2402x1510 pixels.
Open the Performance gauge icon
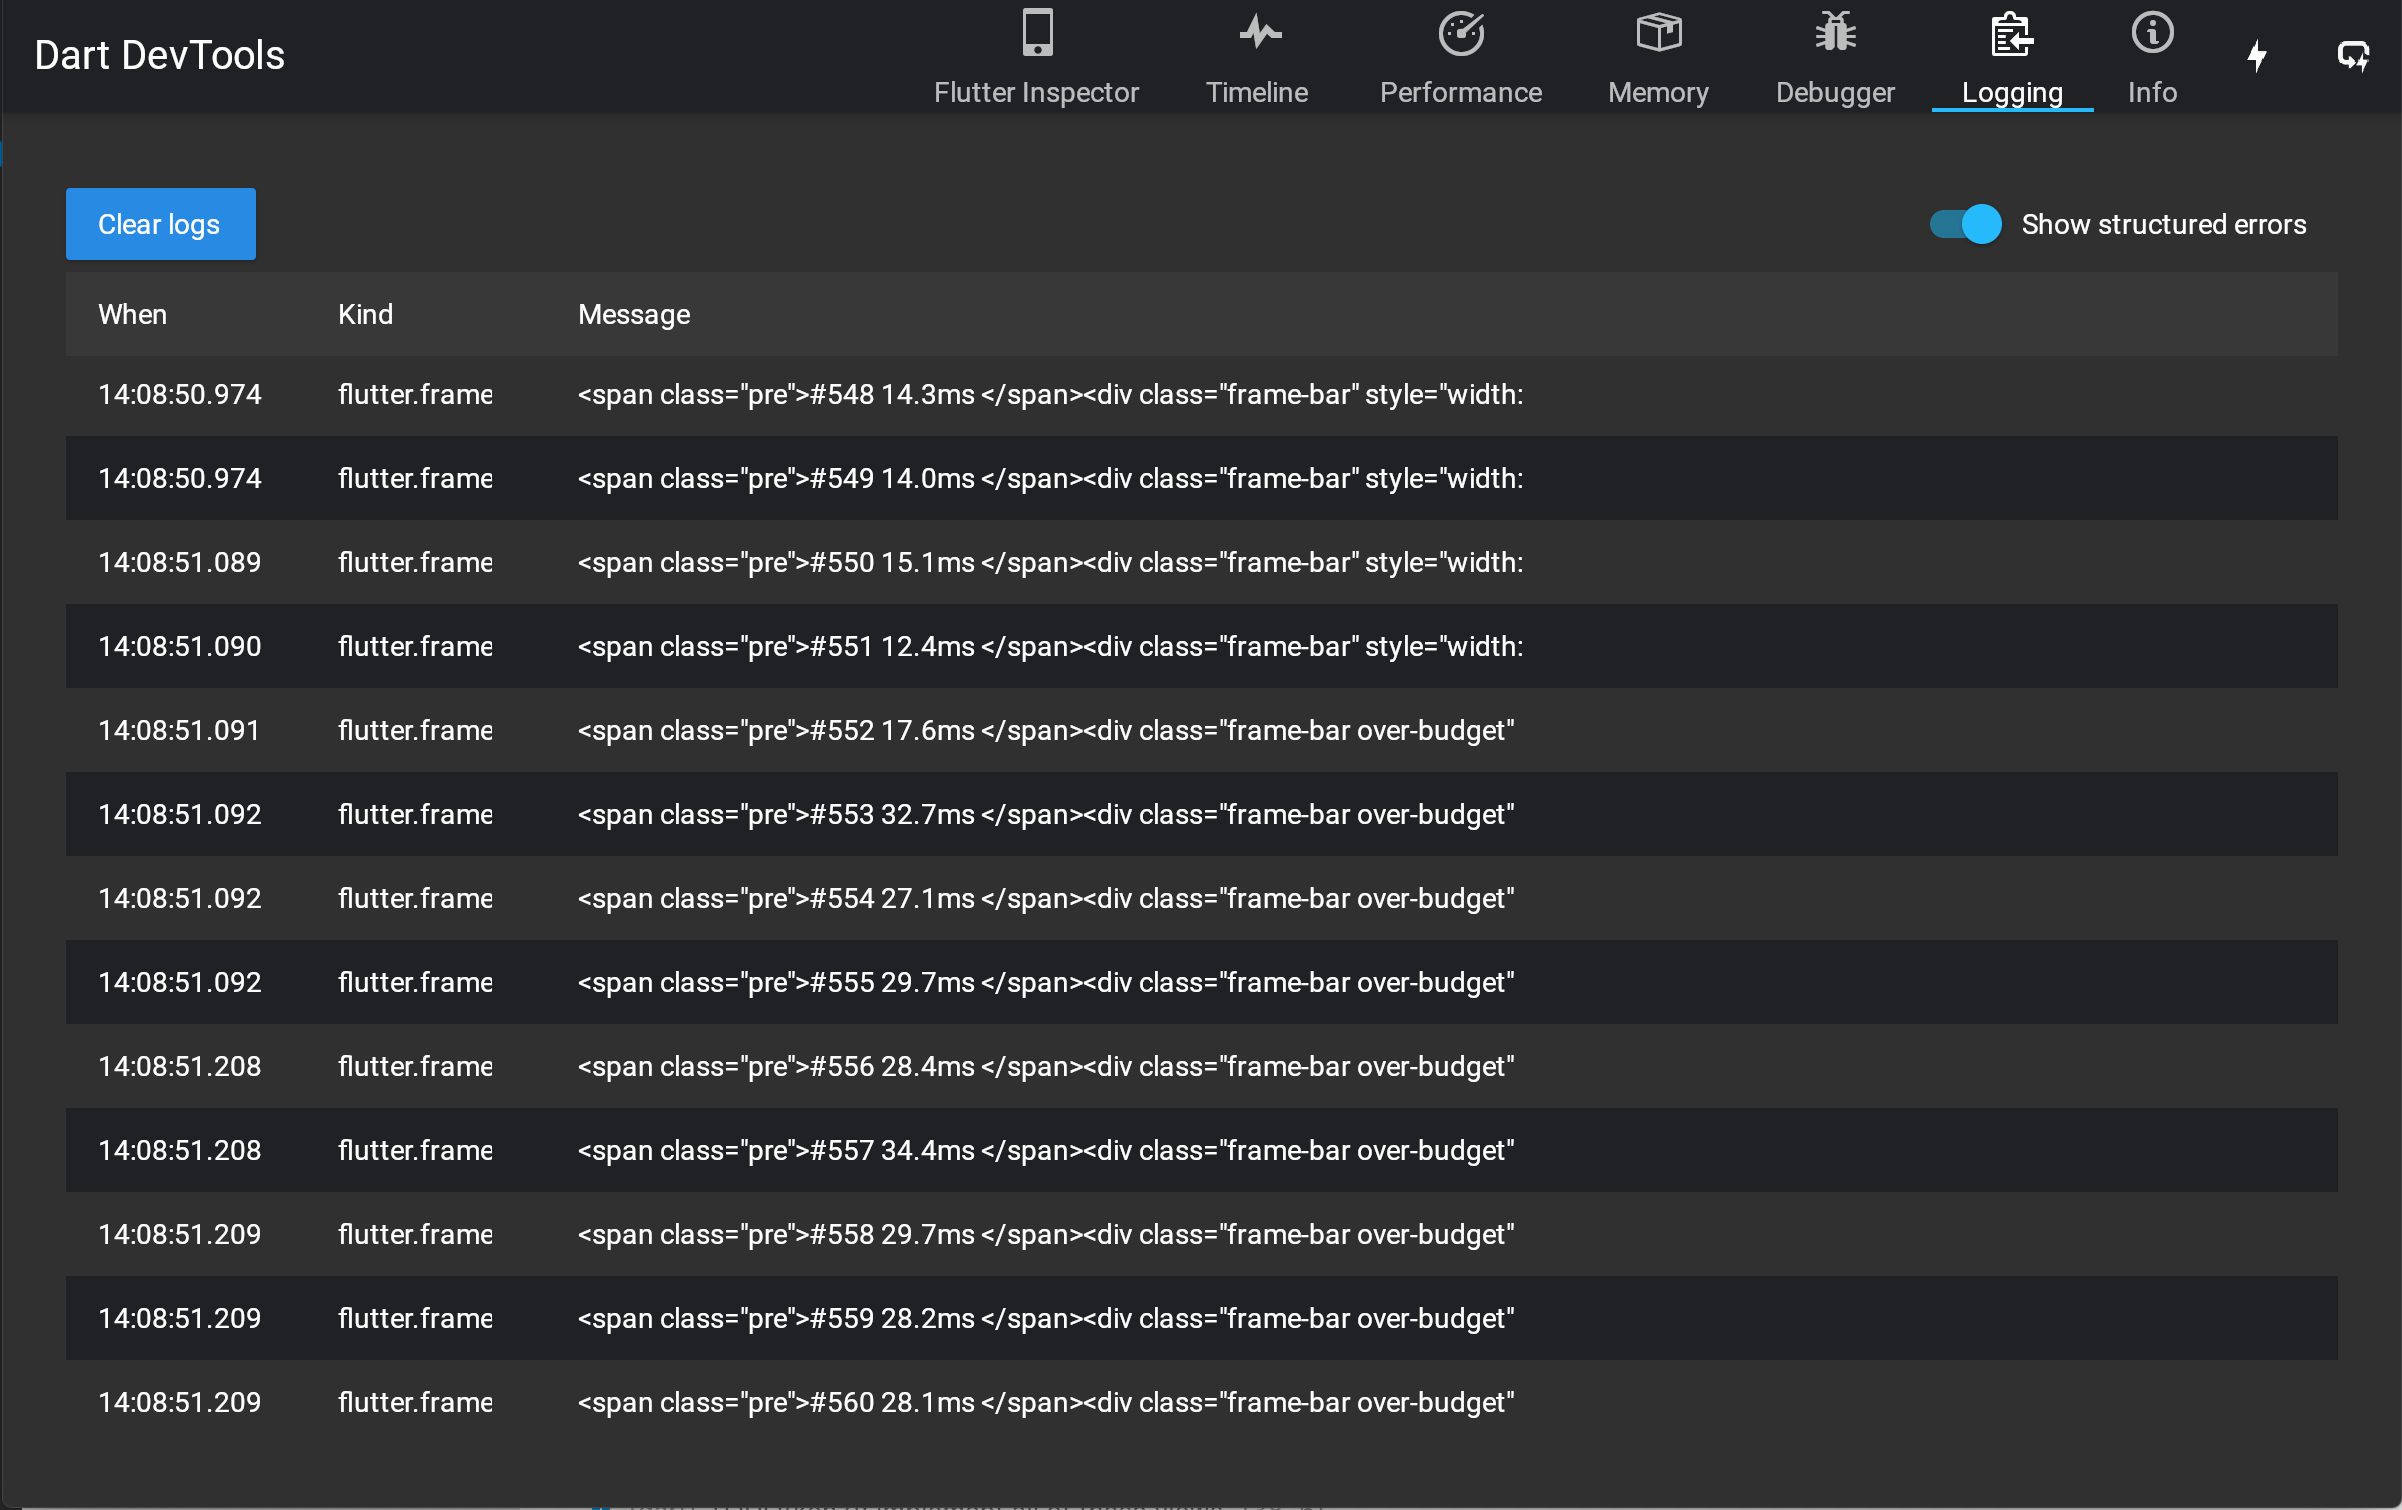(1461, 33)
